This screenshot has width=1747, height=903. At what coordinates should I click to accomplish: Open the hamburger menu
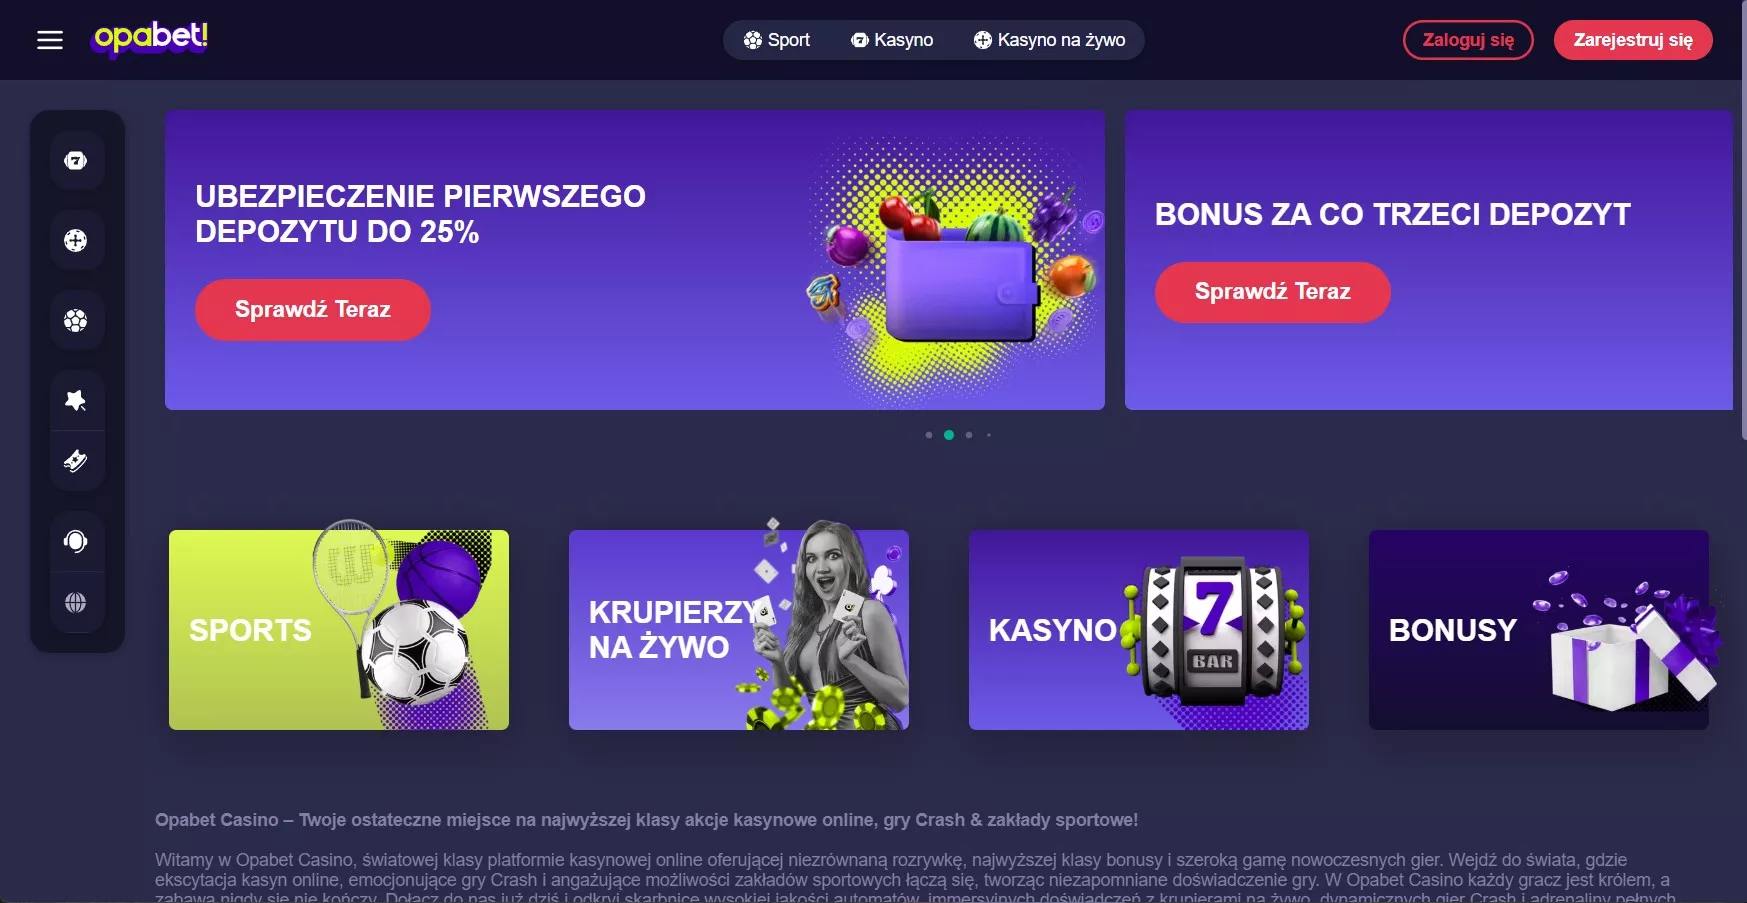click(x=50, y=40)
